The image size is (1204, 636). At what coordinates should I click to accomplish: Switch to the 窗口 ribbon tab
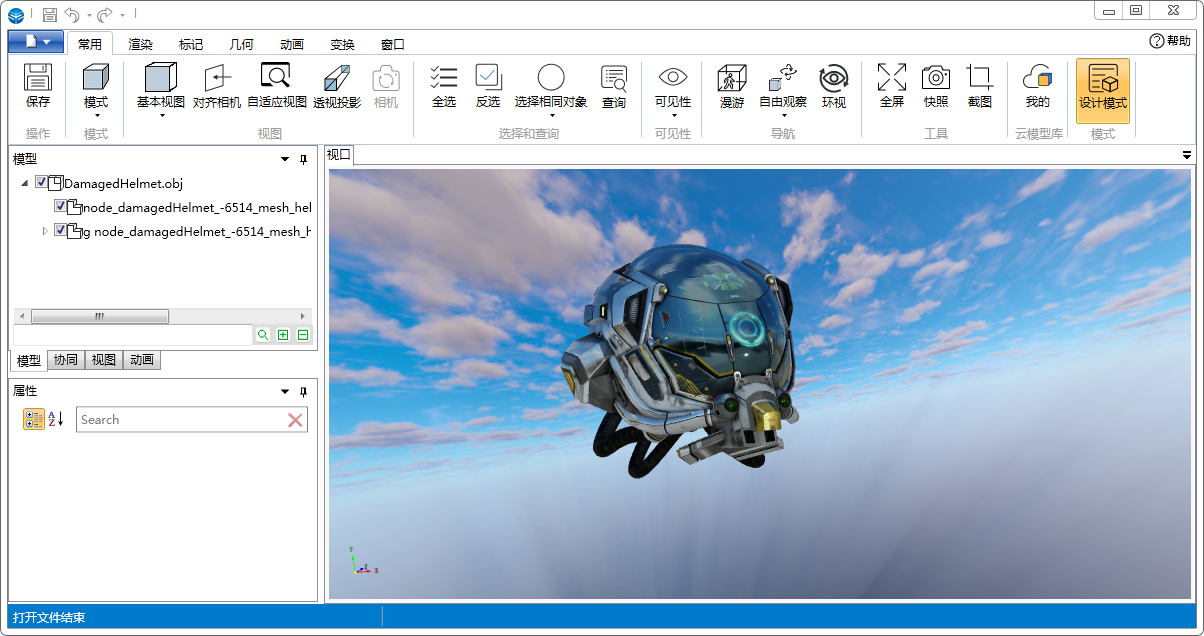click(393, 44)
